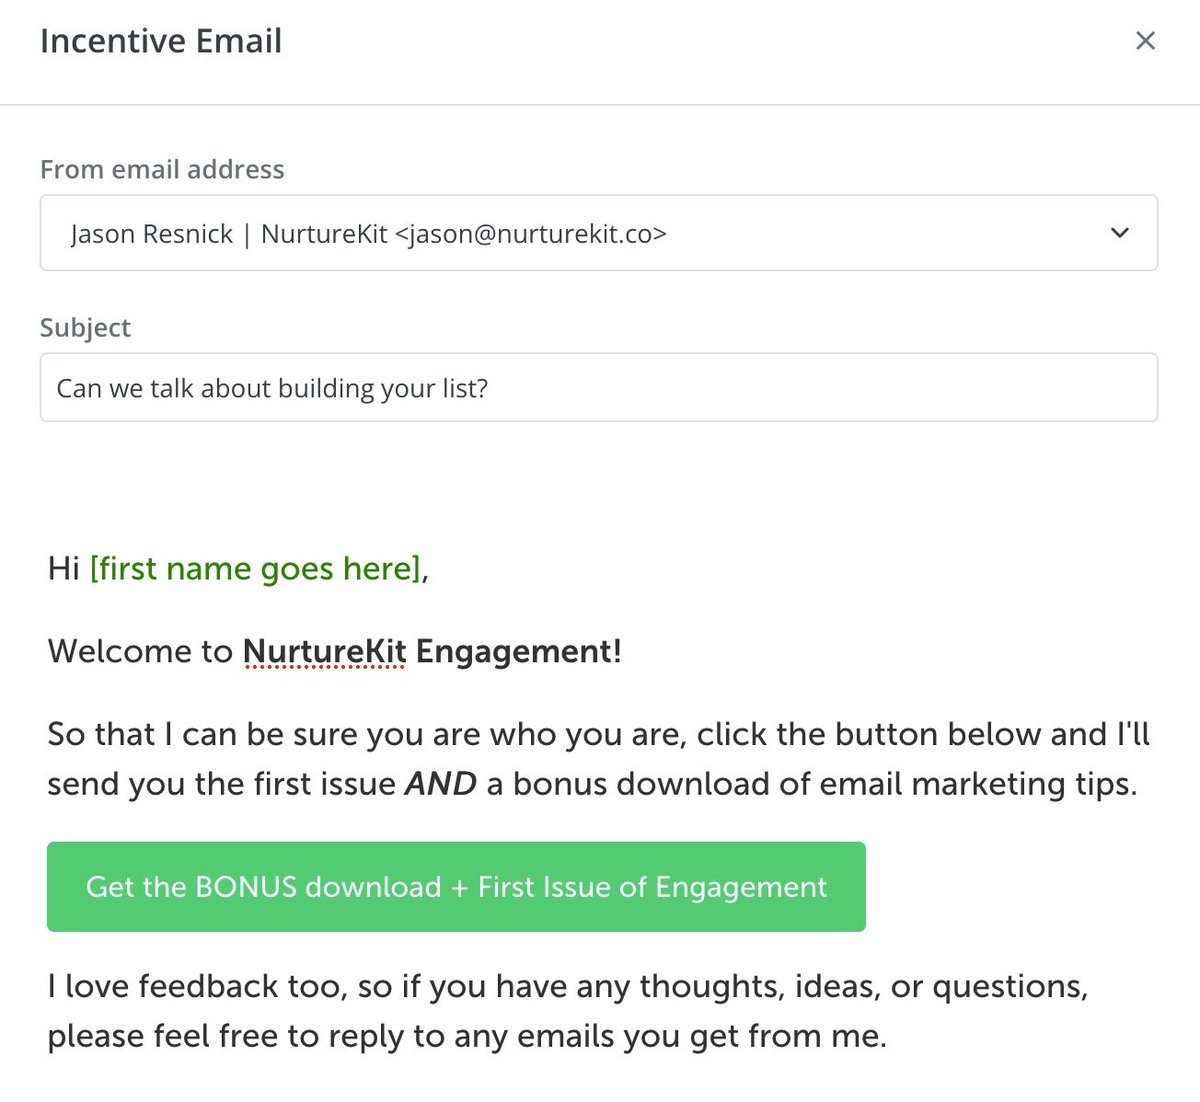The image size is (1200, 1102).
Task: Click the green BONUS download button
Action: tap(456, 887)
